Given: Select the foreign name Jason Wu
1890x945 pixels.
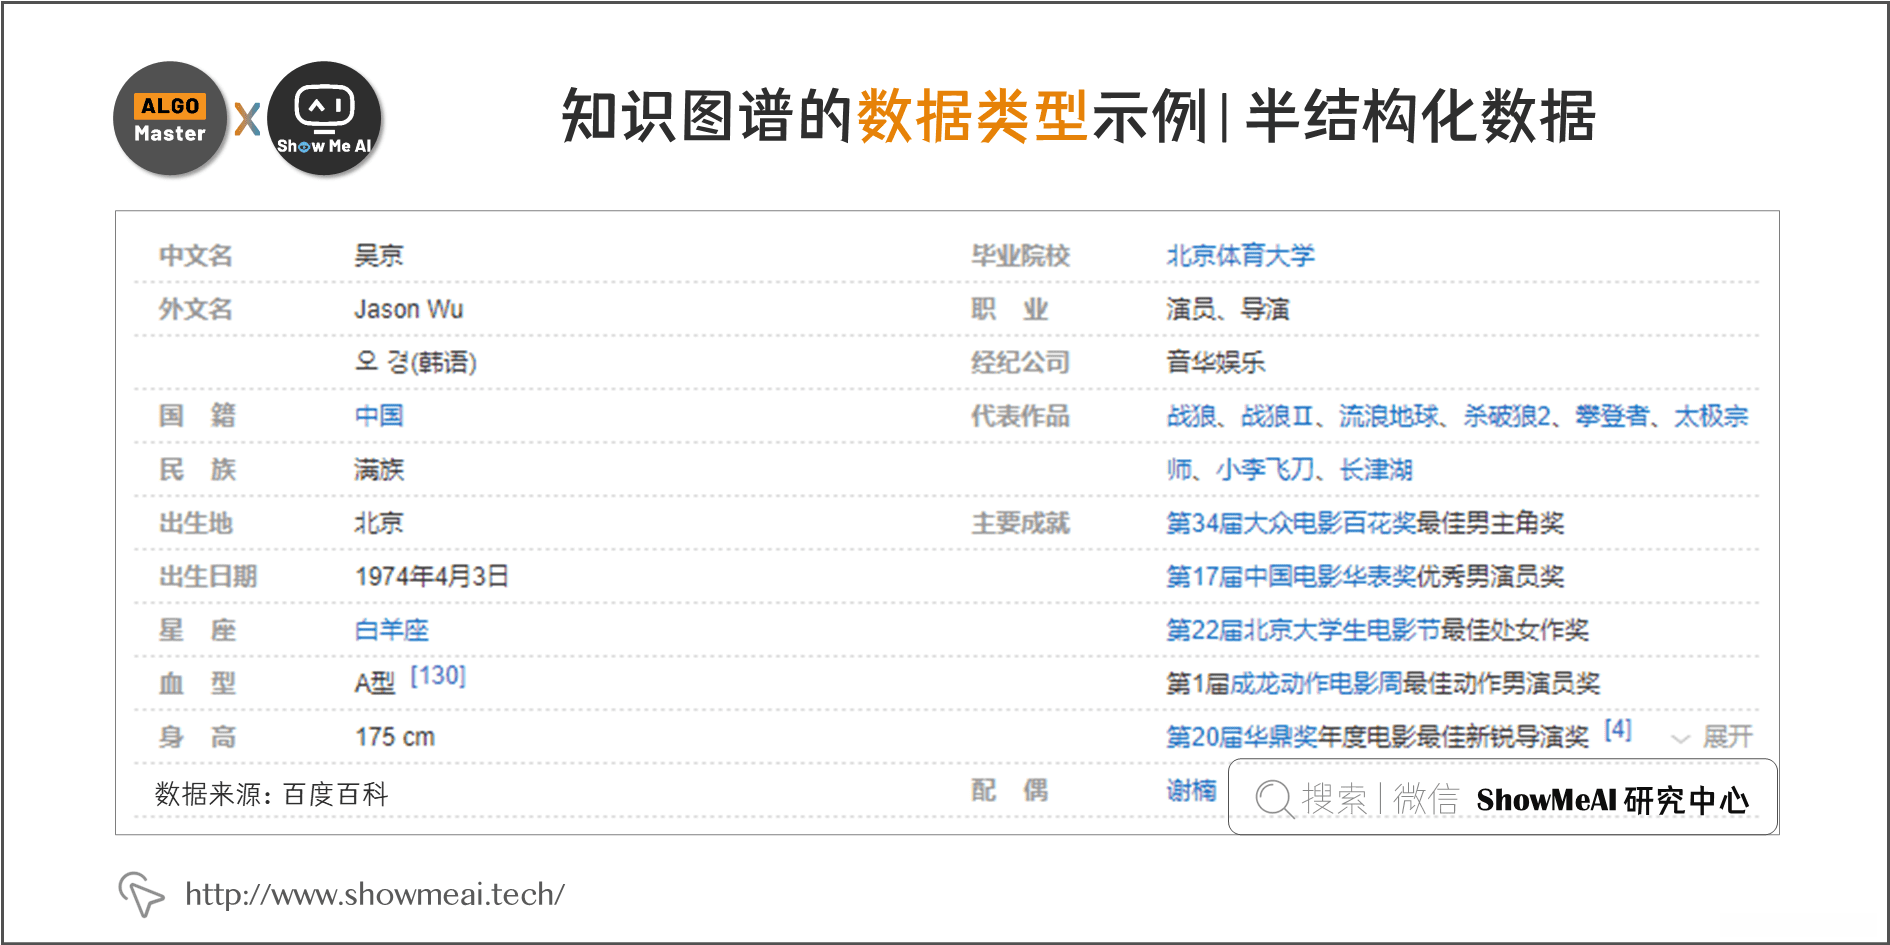Looking at the screenshot, I should [409, 309].
